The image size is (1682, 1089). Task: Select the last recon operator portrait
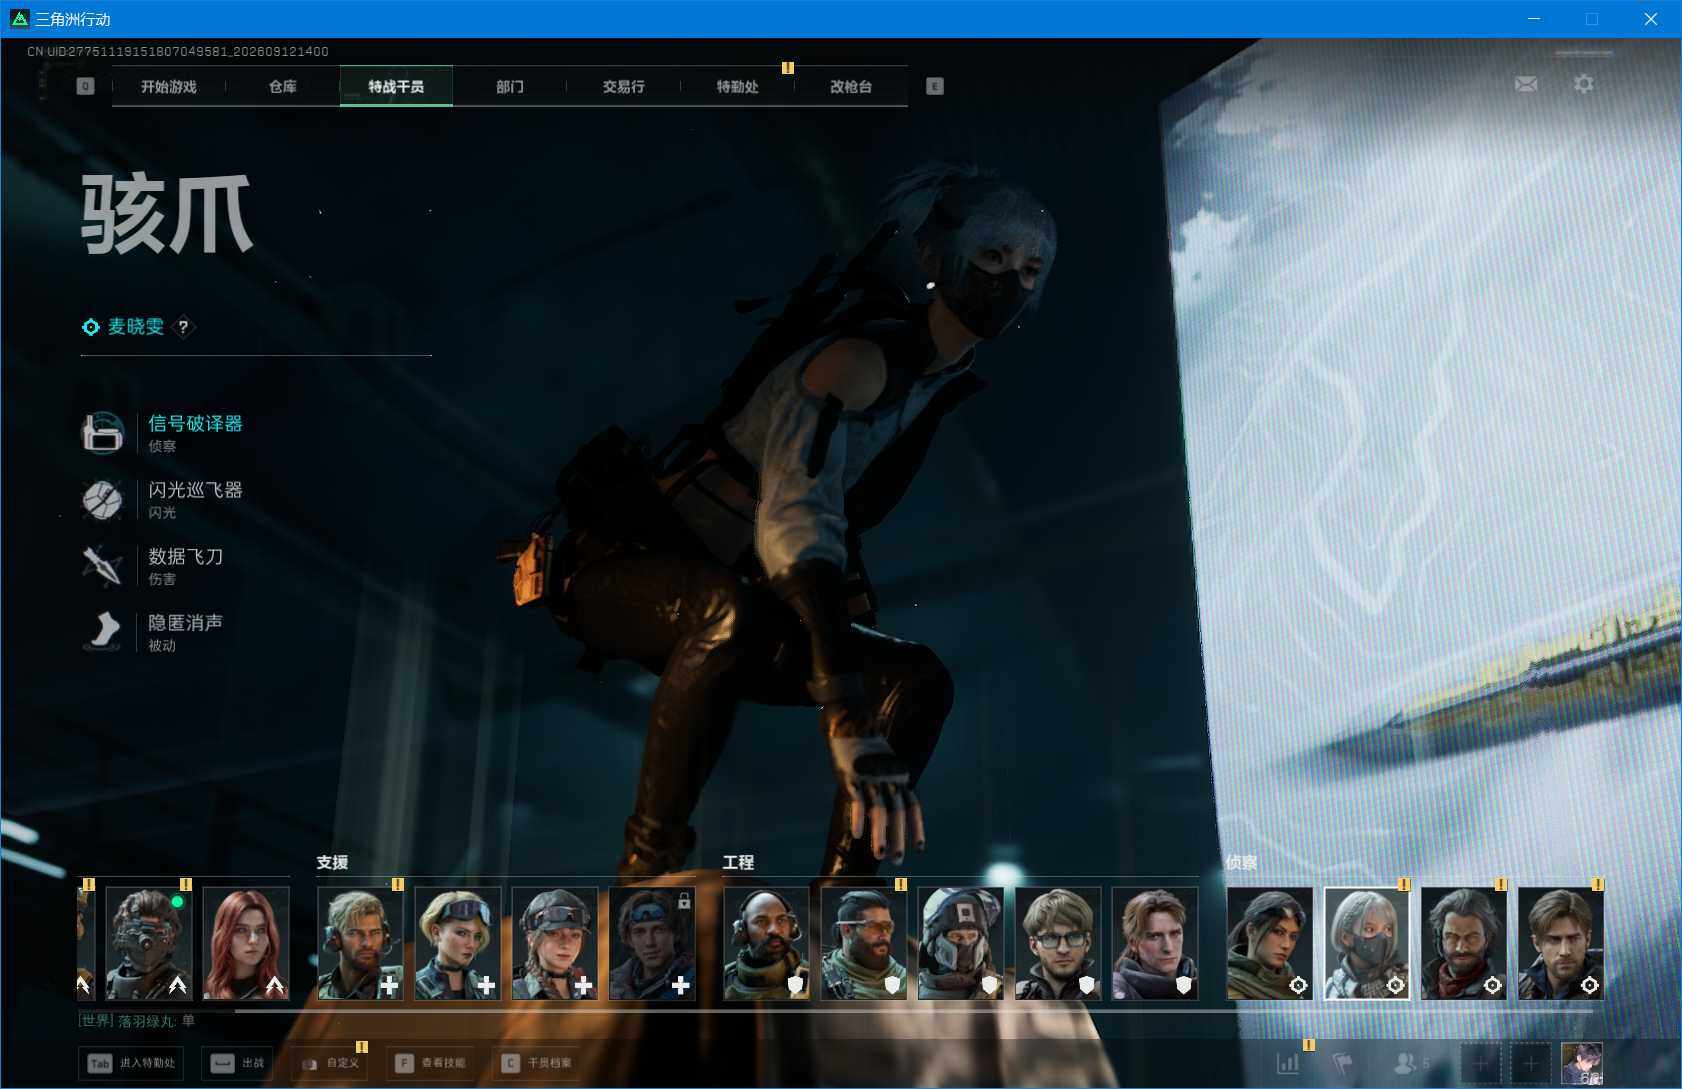(x=1561, y=943)
